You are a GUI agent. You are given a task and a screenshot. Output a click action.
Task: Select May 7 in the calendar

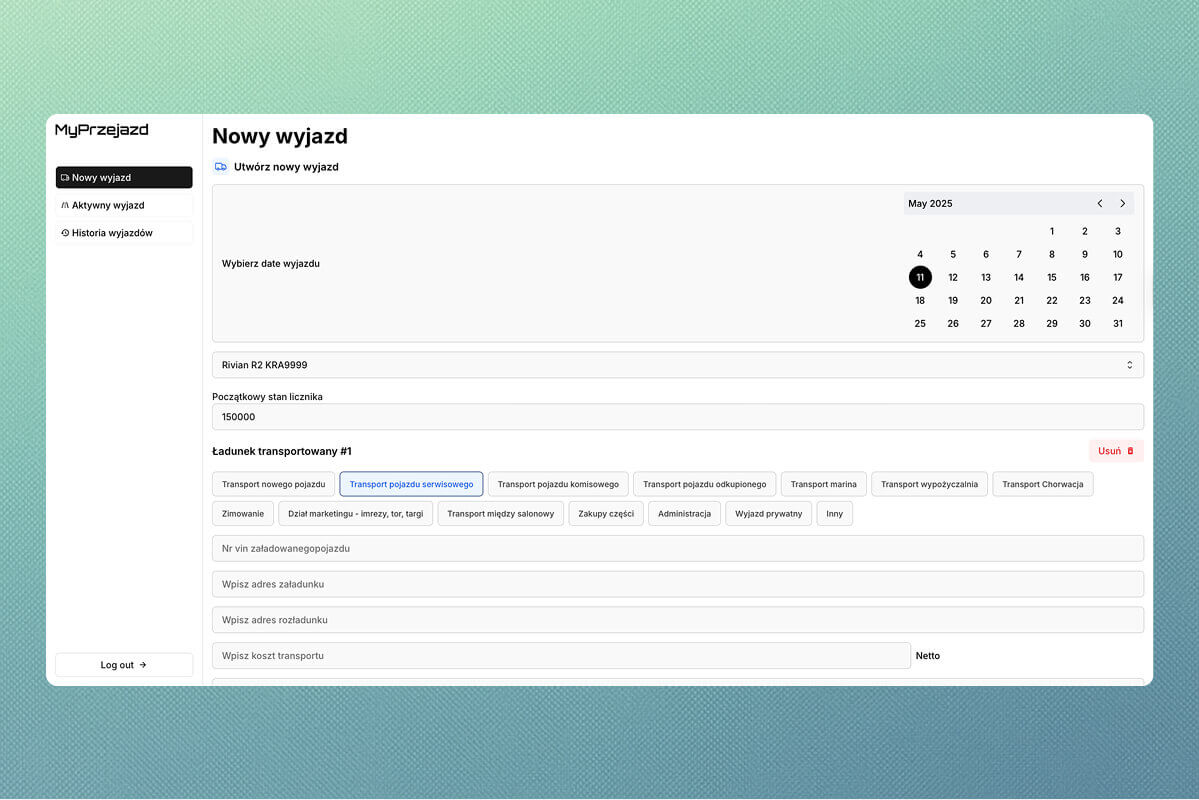click(1019, 254)
